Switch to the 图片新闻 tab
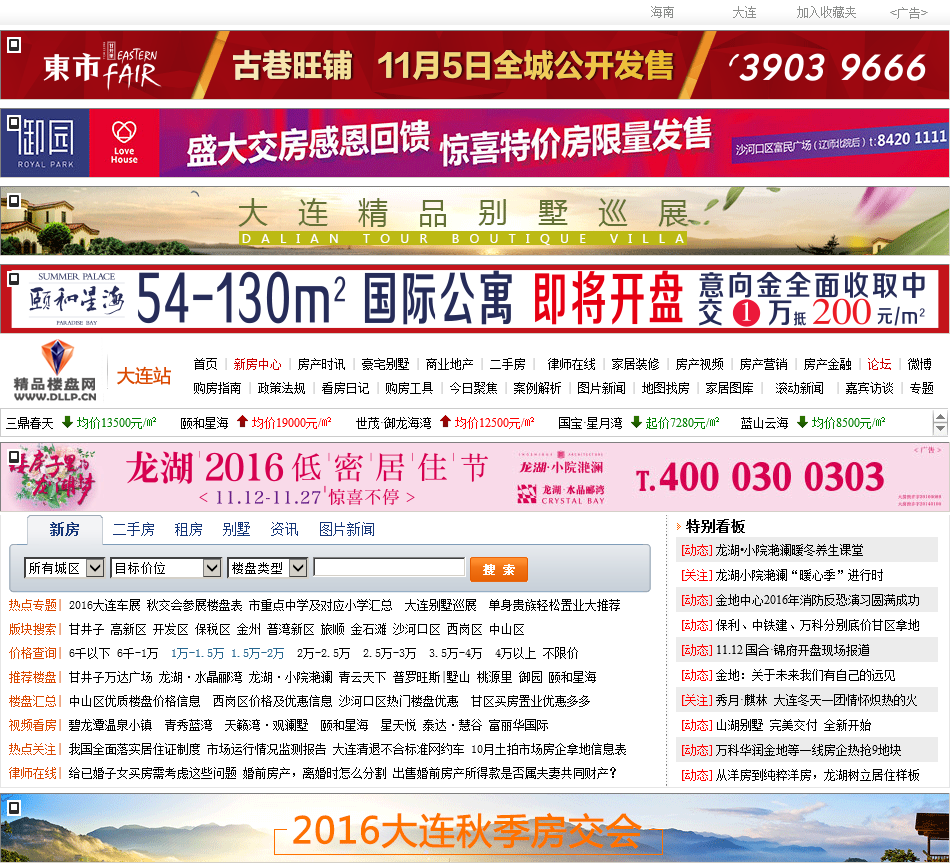 click(347, 530)
